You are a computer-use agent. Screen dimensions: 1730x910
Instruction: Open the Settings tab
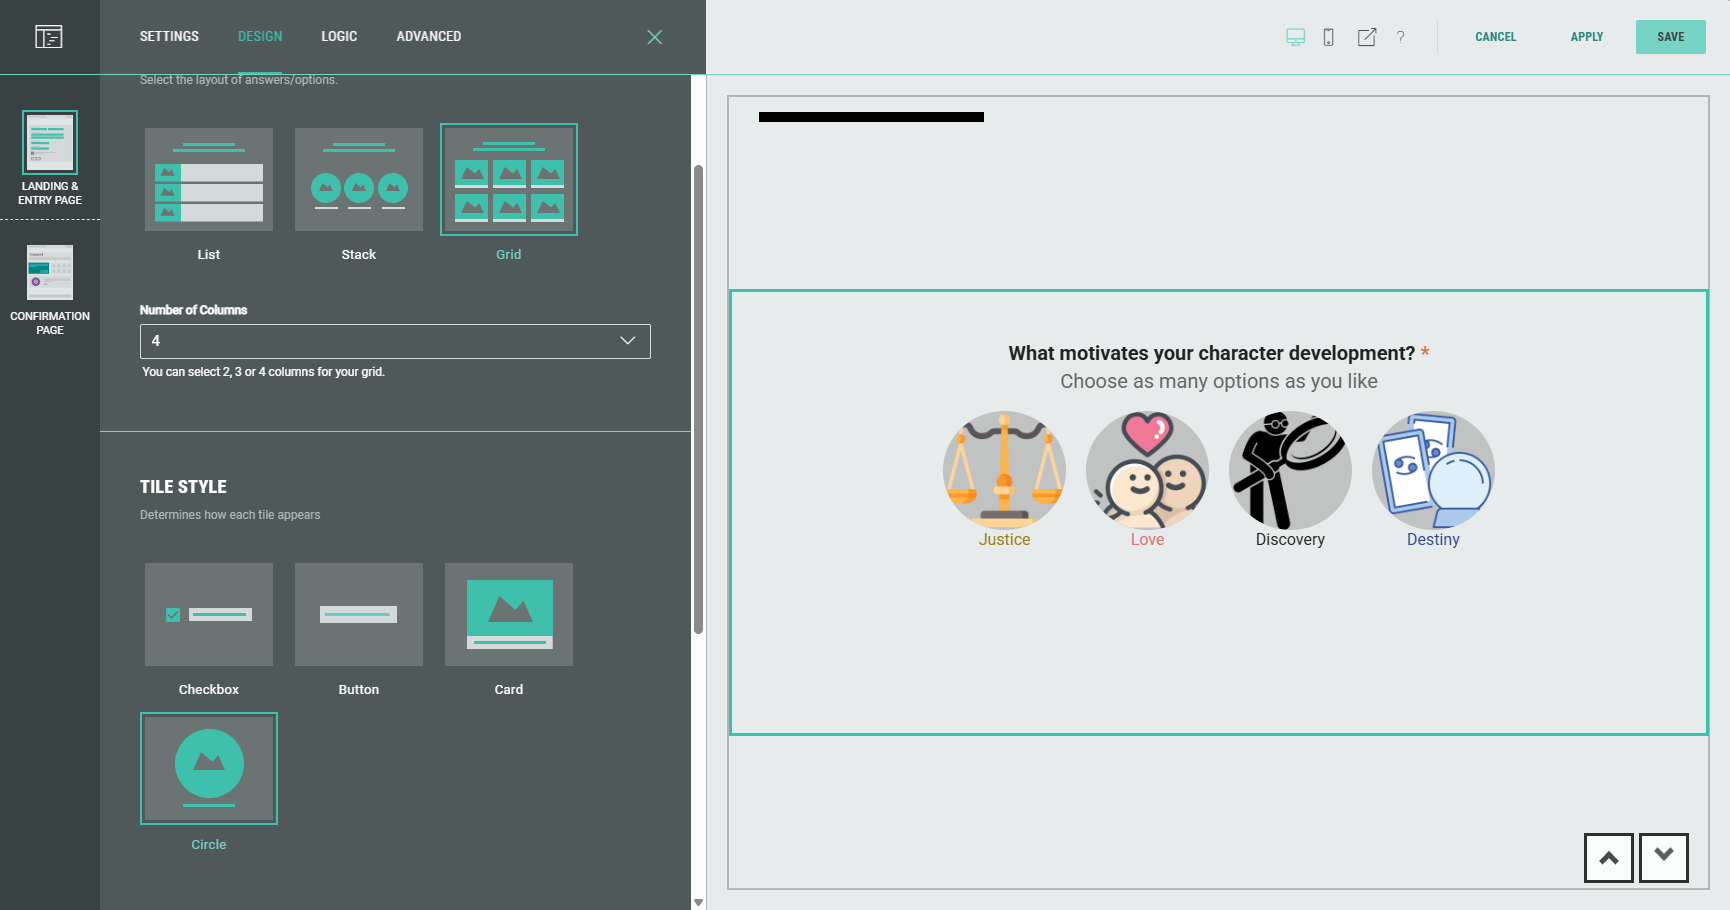(x=169, y=36)
